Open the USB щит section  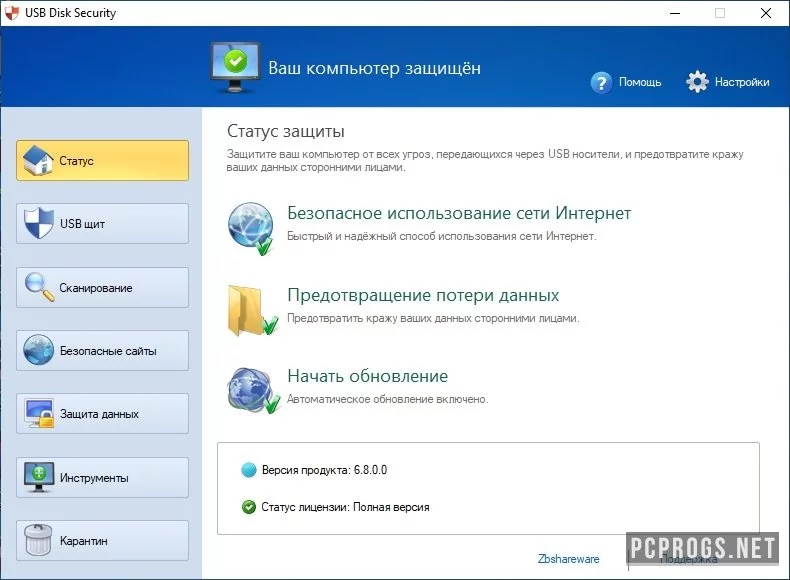pos(102,223)
